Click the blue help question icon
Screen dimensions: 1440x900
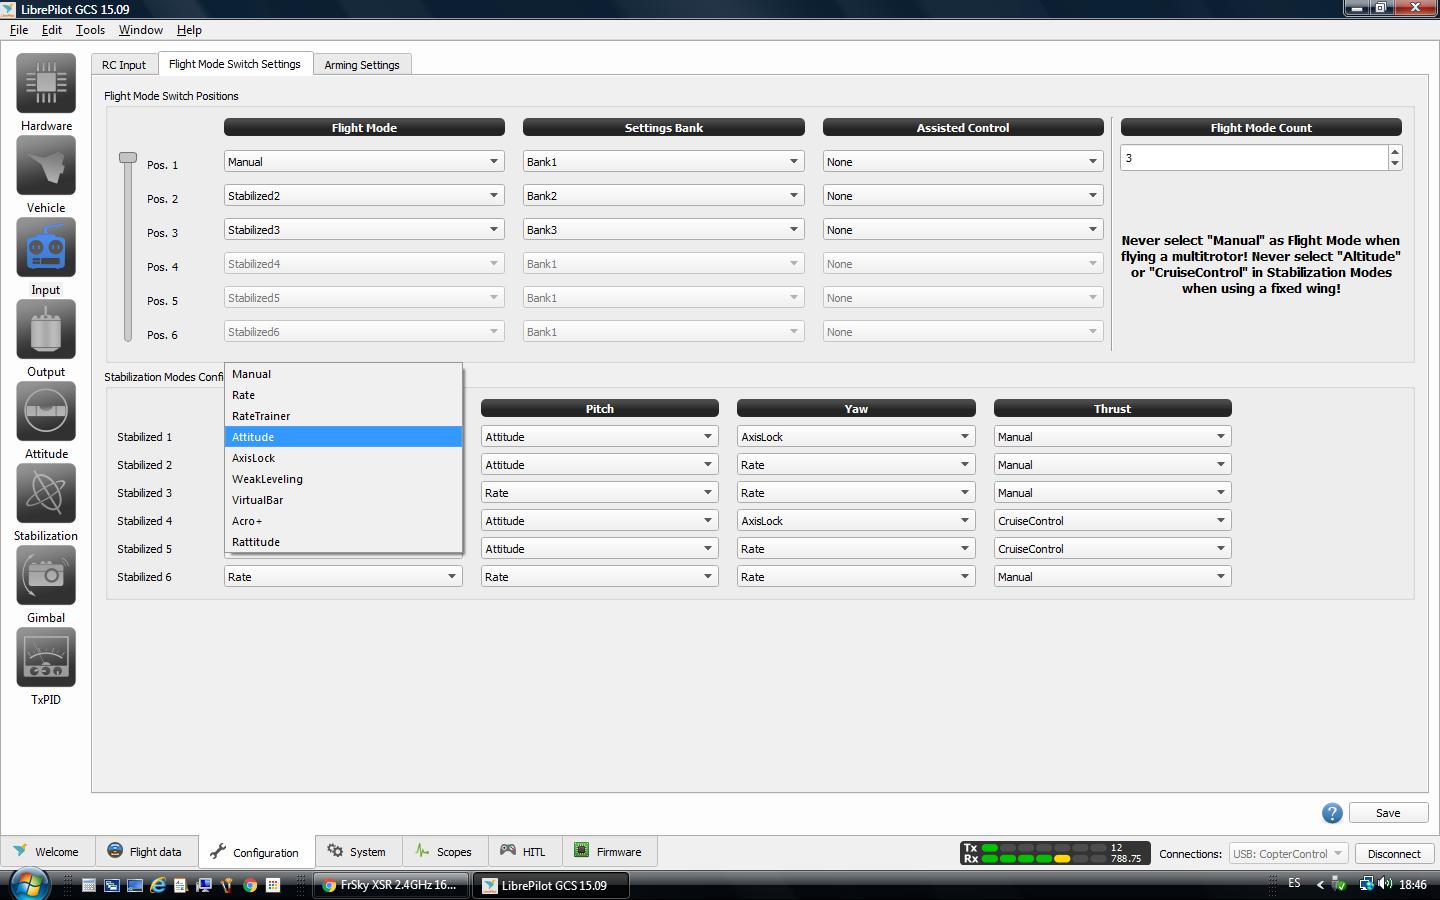pyautogui.click(x=1332, y=813)
